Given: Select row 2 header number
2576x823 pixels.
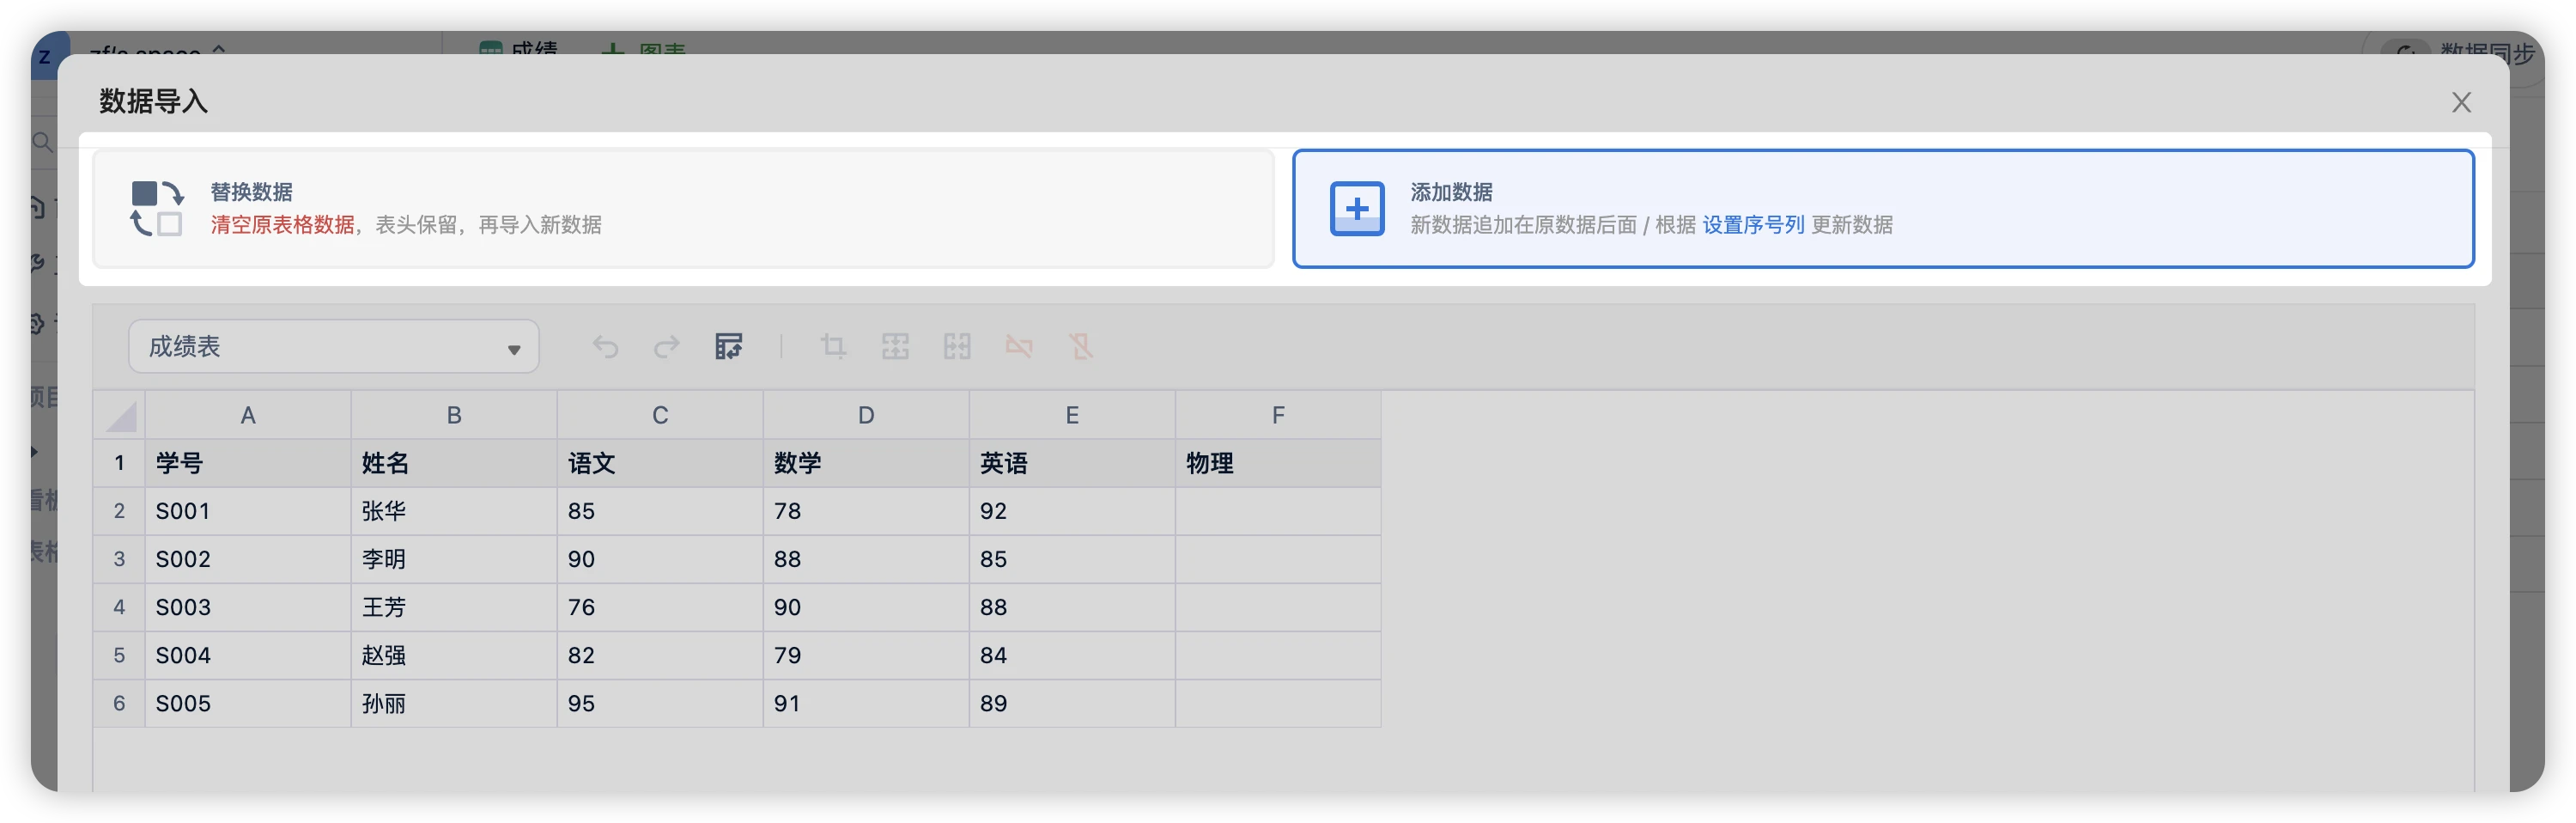Looking at the screenshot, I should click(119, 511).
